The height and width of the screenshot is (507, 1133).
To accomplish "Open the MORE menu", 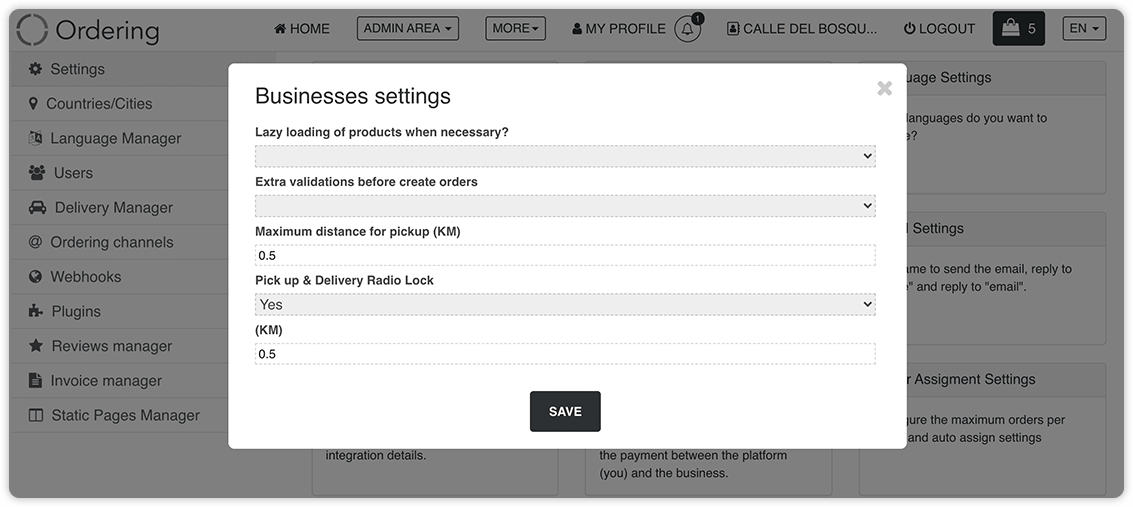I will pyautogui.click(x=515, y=29).
